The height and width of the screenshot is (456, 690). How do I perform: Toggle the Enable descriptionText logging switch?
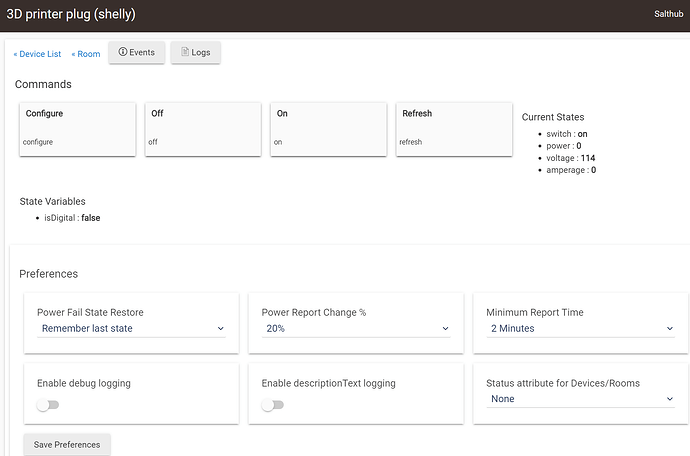point(272,405)
